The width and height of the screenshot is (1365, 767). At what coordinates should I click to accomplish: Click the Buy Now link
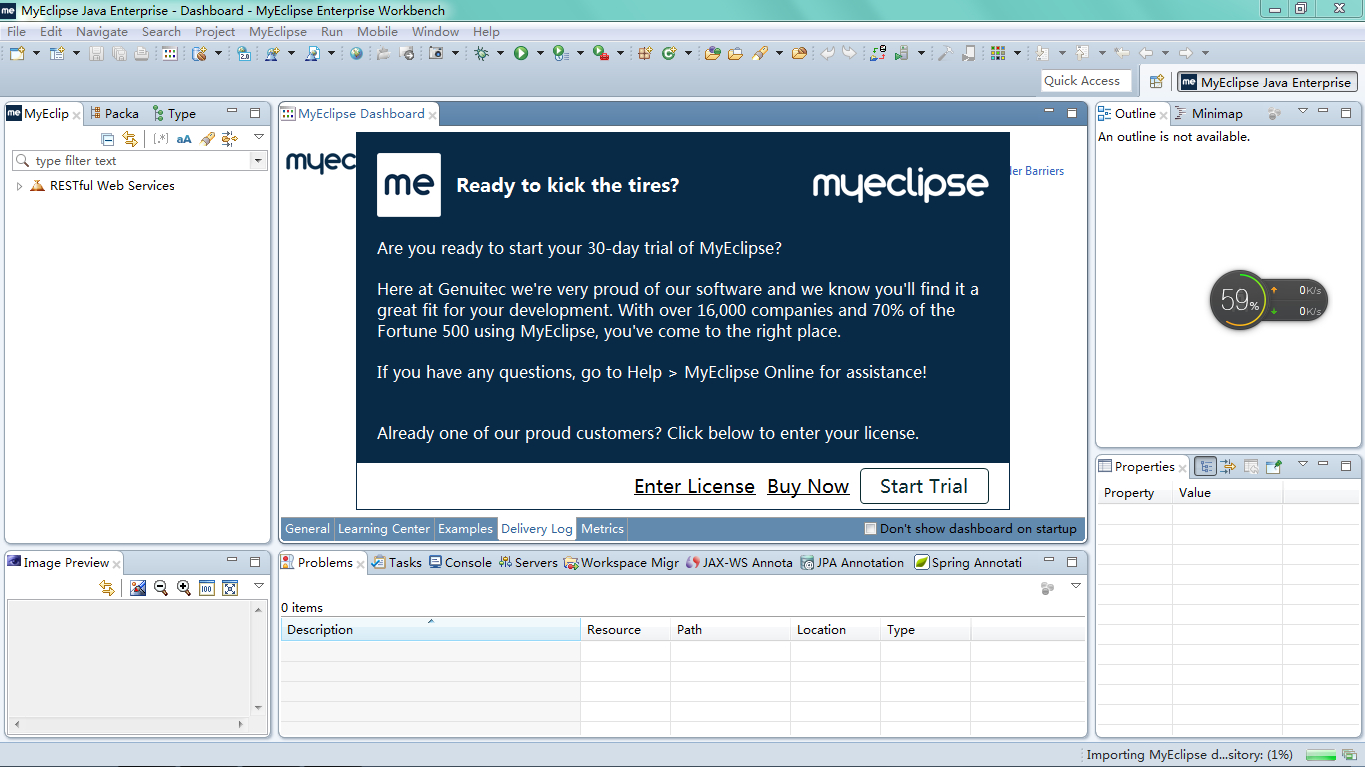808,486
